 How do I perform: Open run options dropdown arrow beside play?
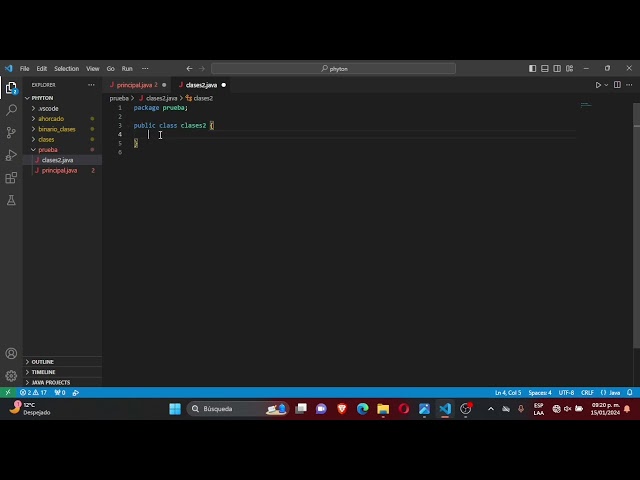(x=606, y=85)
